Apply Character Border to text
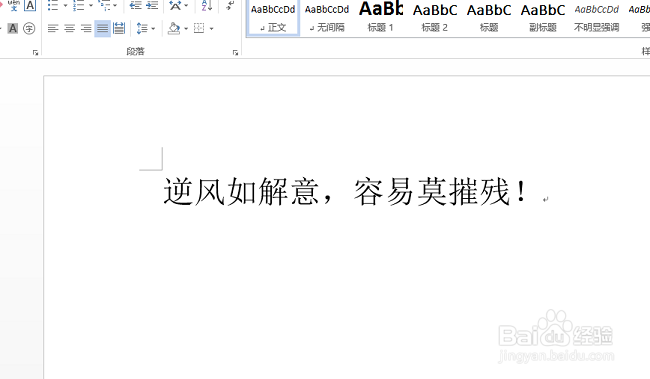 coord(30,5)
